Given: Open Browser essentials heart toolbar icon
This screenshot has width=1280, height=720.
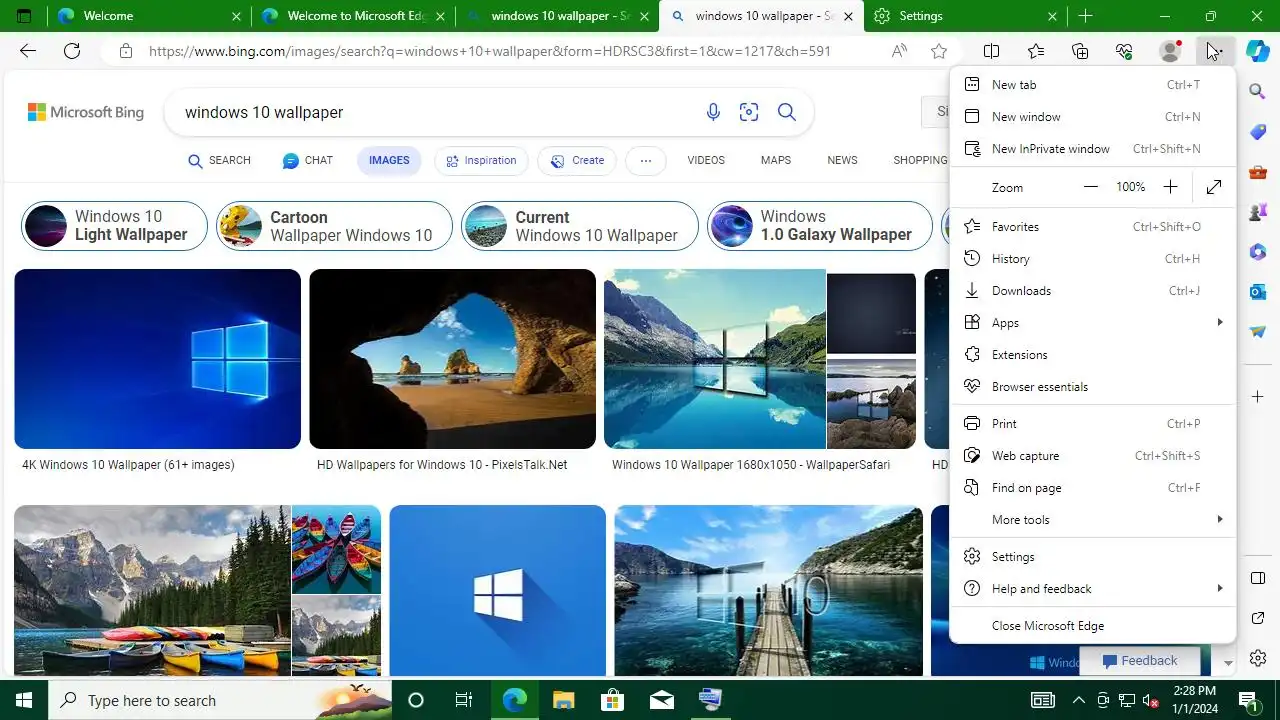Looking at the screenshot, I should (x=1124, y=51).
